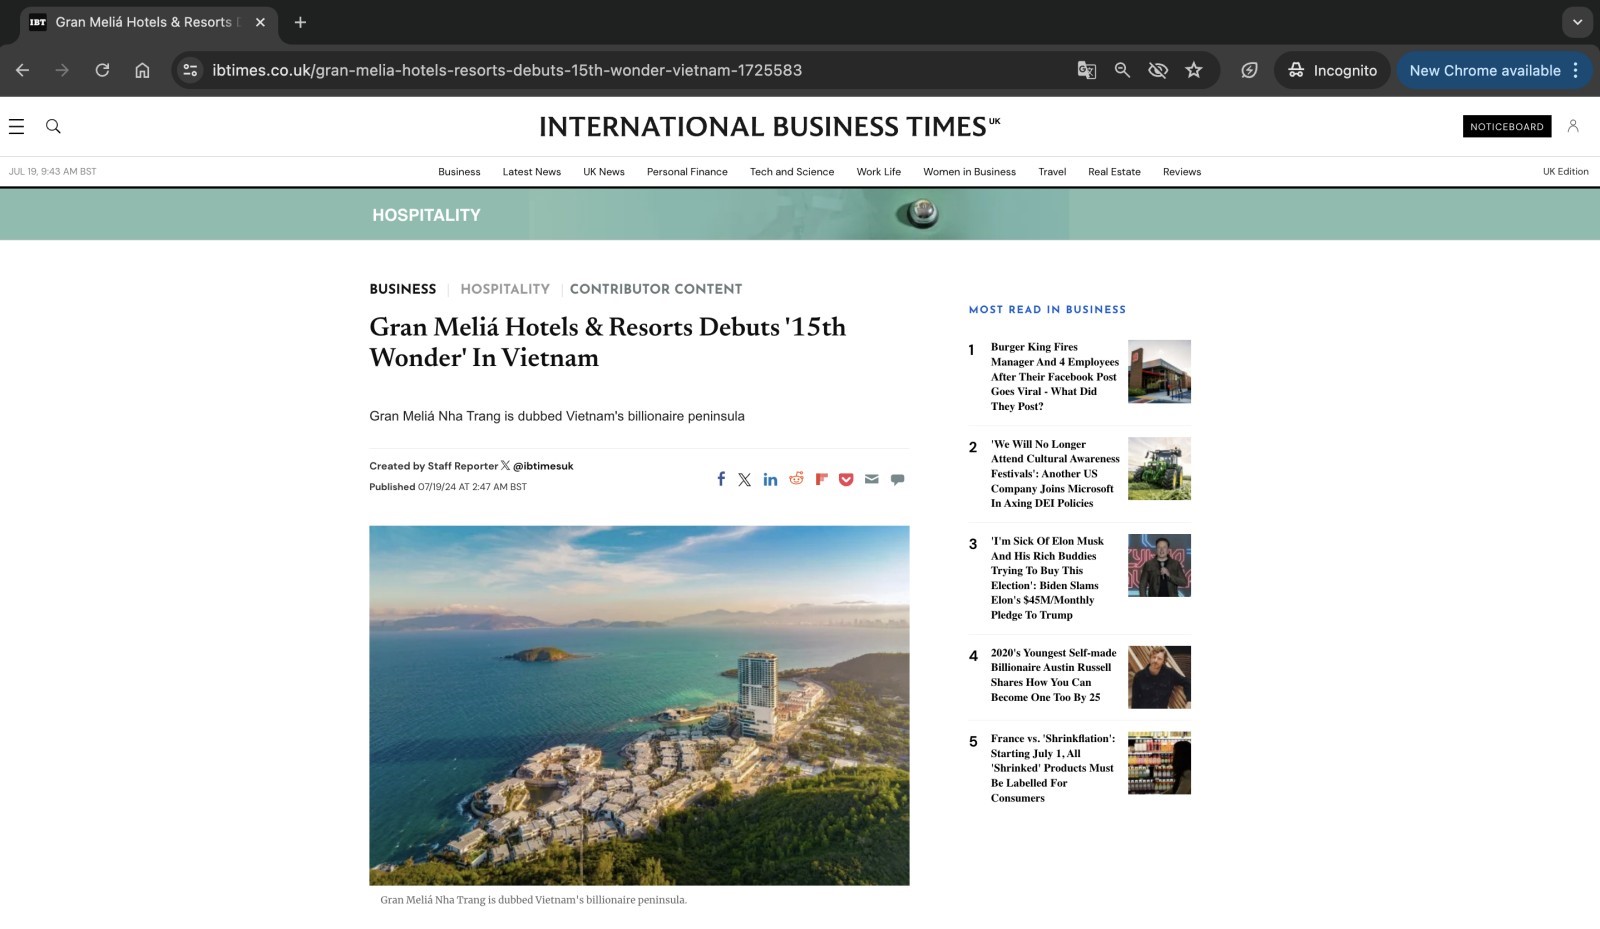The width and height of the screenshot is (1600, 929).
Task: Open the NOTICEBOARD button
Action: point(1506,126)
